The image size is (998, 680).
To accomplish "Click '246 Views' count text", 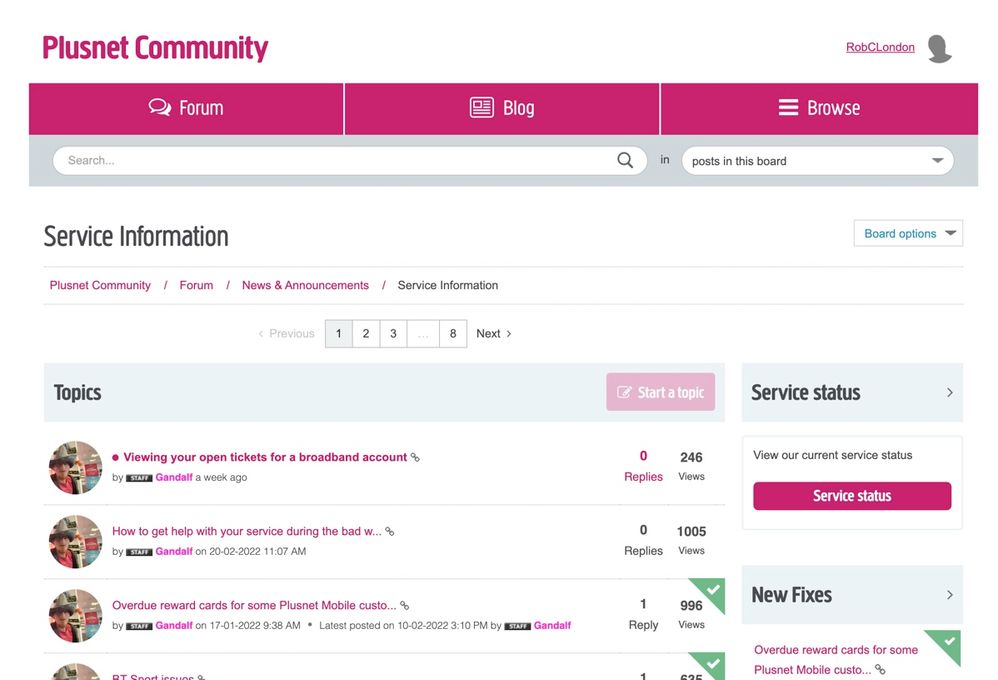I will [x=691, y=466].
